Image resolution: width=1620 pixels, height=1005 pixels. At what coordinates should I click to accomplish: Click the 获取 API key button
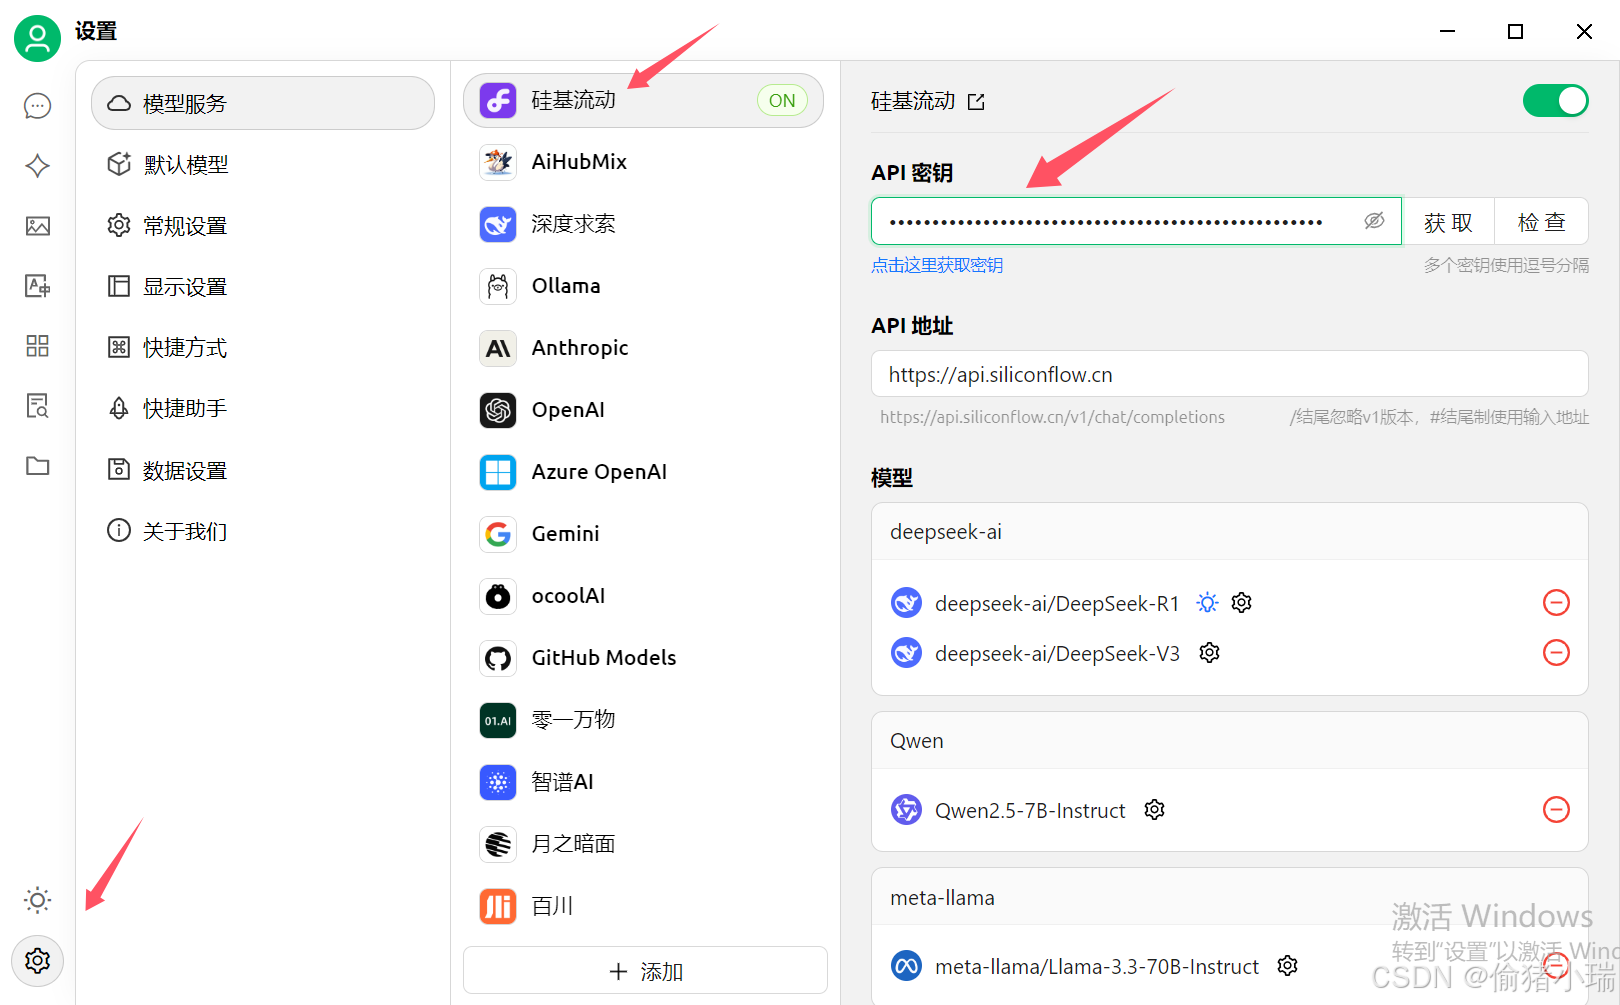click(x=1448, y=222)
